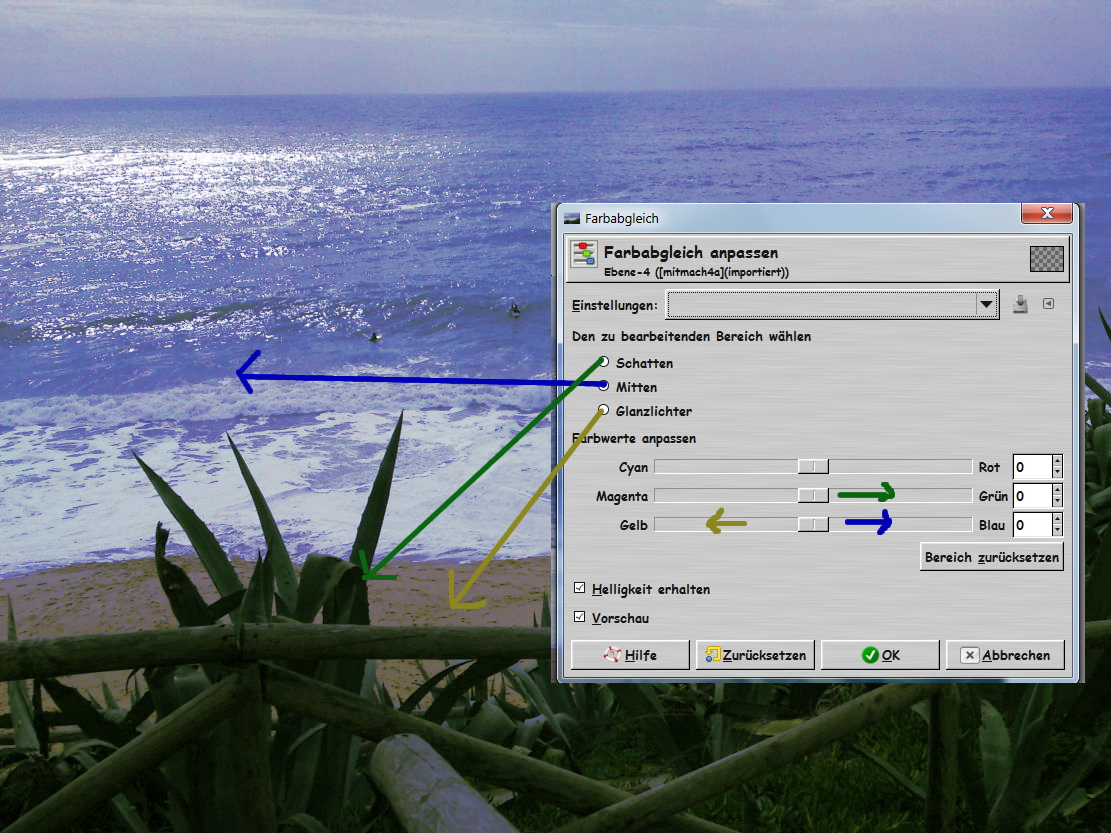This screenshot has width=1111, height=833.
Task: Click the Farbabgleich title bar icon
Action: tap(572, 218)
